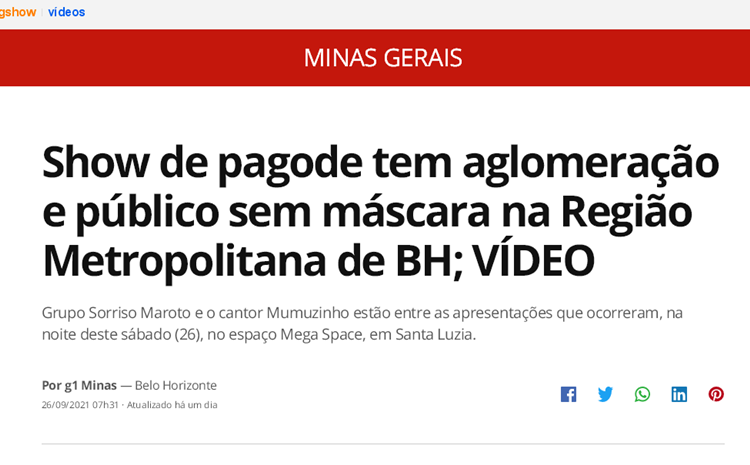This screenshot has width=750, height=465.
Task: Open the vídeos link in top bar
Action: coord(66,12)
